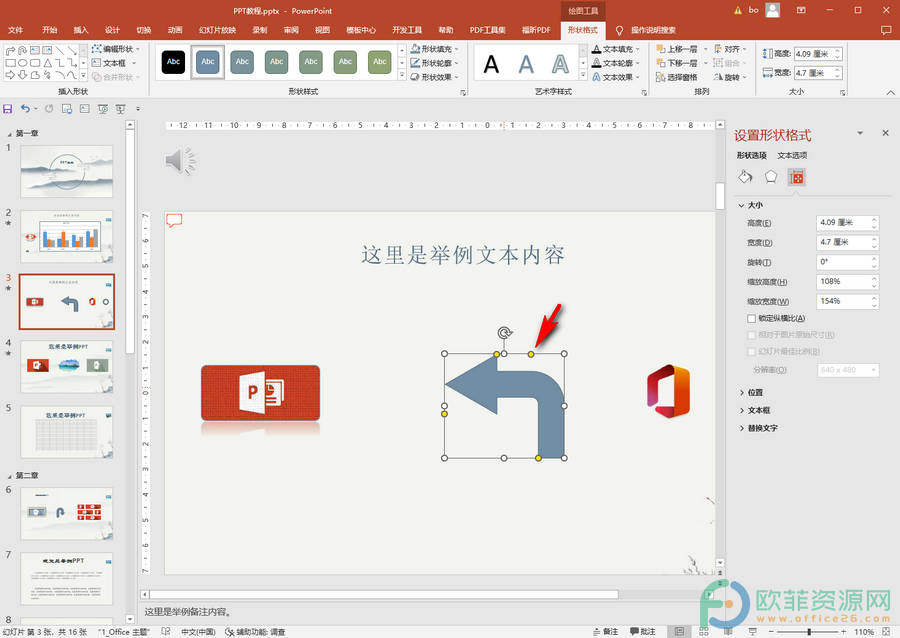The width and height of the screenshot is (900, 638).
Task: Fit slide to current window
Action: pos(886,632)
